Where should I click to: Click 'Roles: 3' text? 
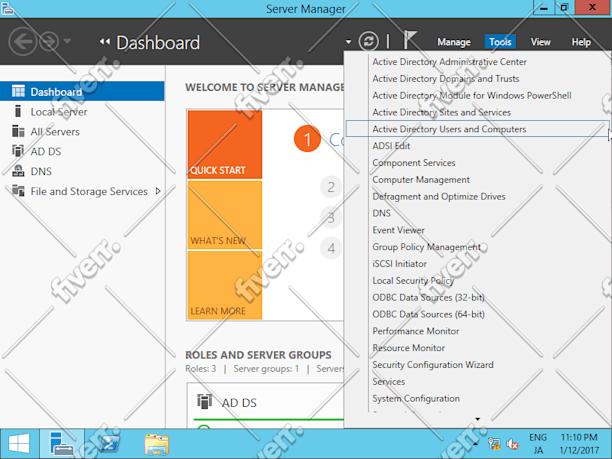tap(201, 368)
